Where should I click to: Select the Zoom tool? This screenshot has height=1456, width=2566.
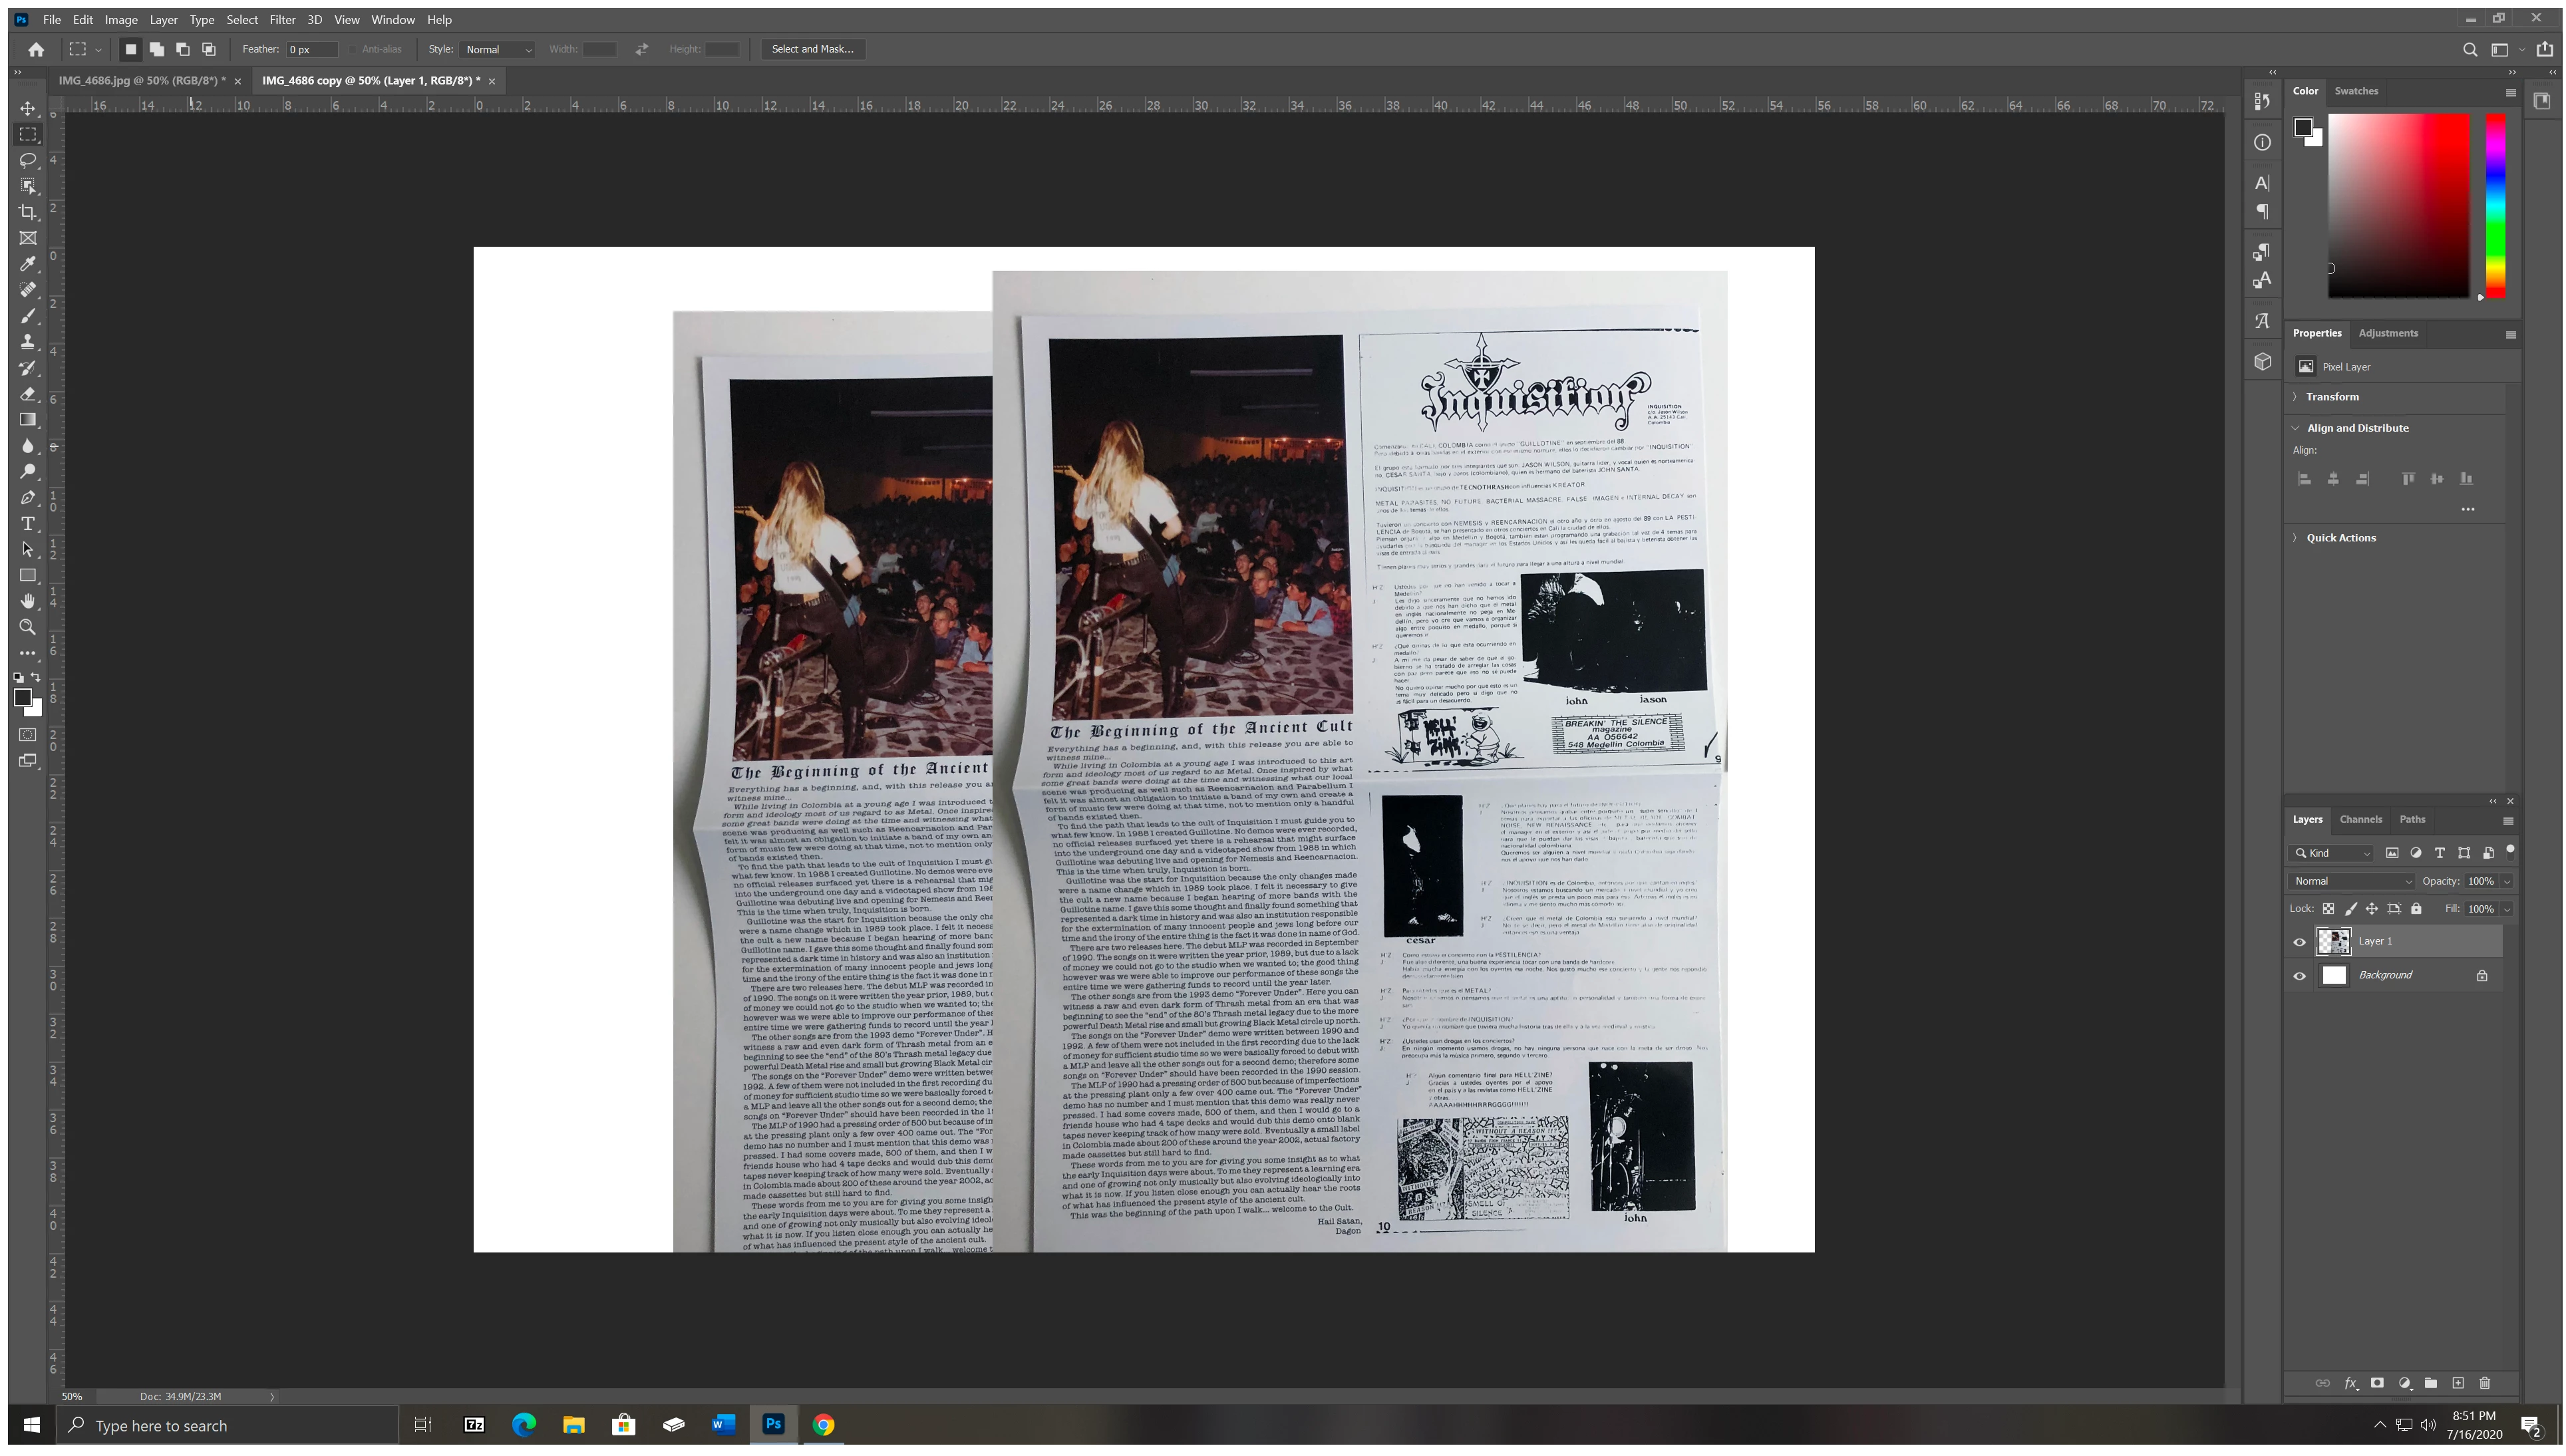click(28, 627)
